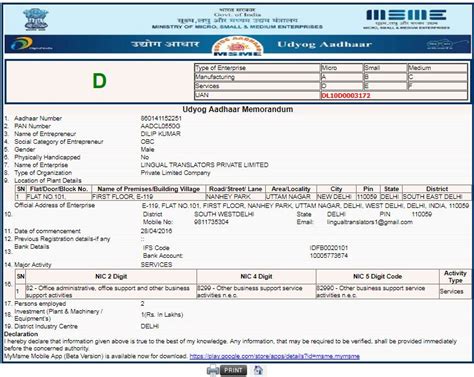Select the bank account number 10005773874

point(329,256)
